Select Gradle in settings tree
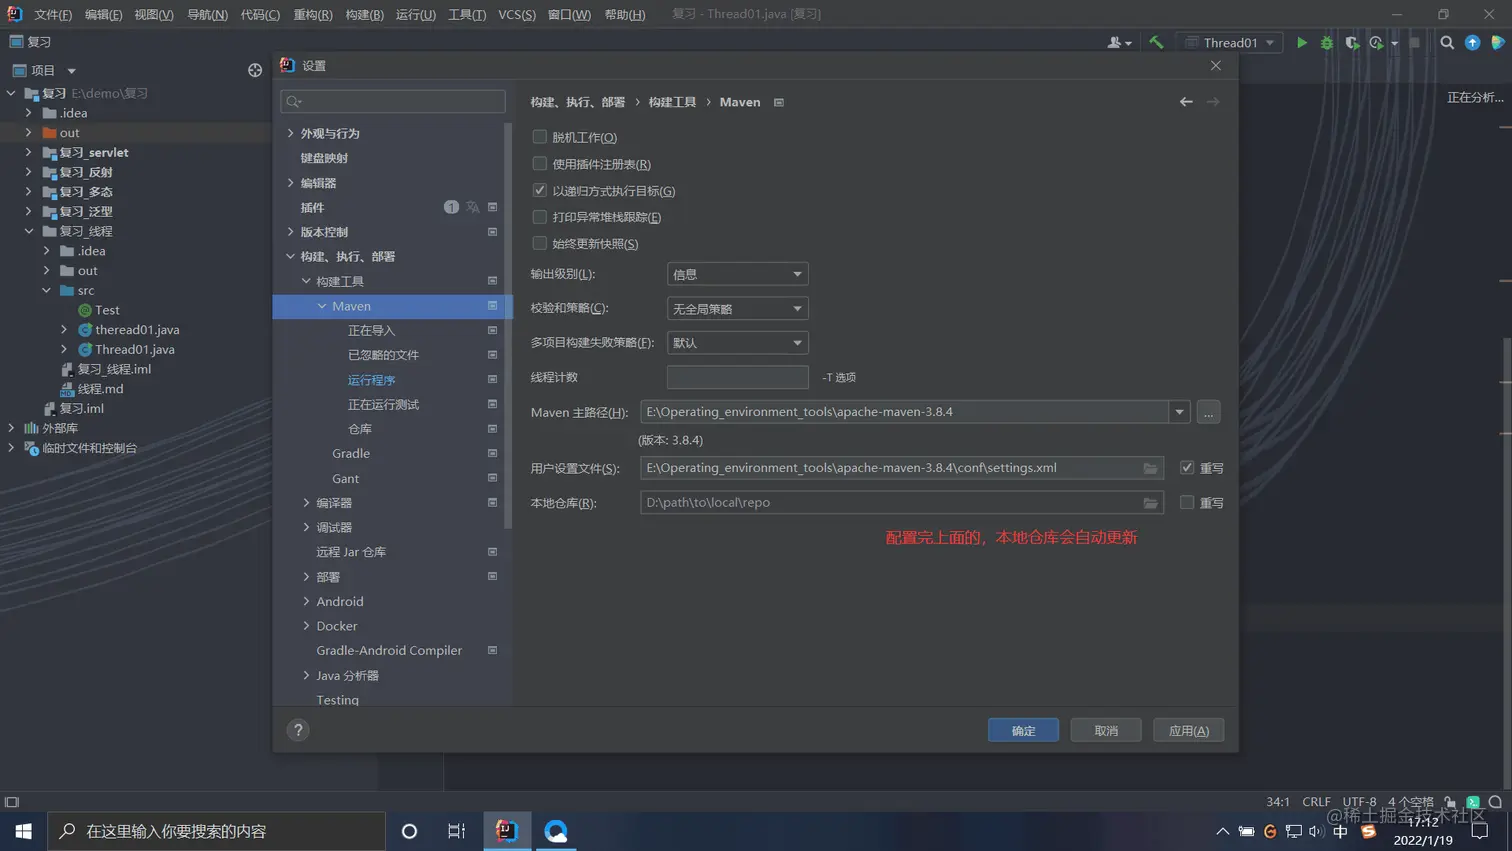1512x851 pixels. pos(351,454)
